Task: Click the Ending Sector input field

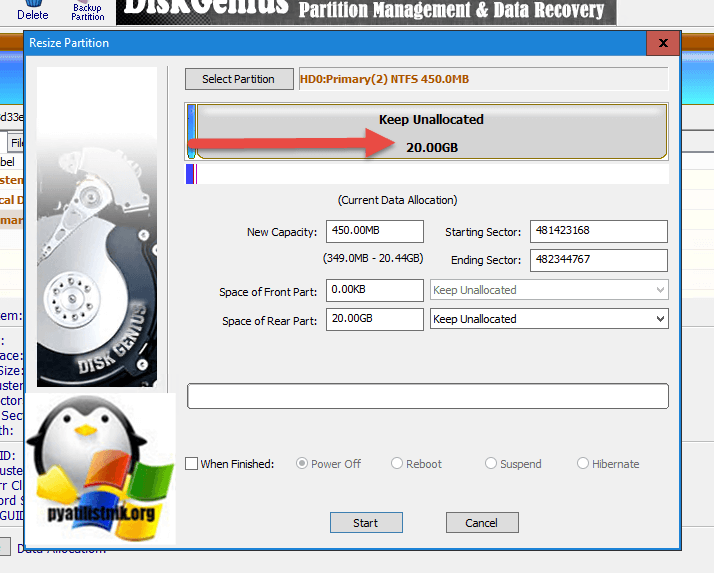Action: click(599, 260)
